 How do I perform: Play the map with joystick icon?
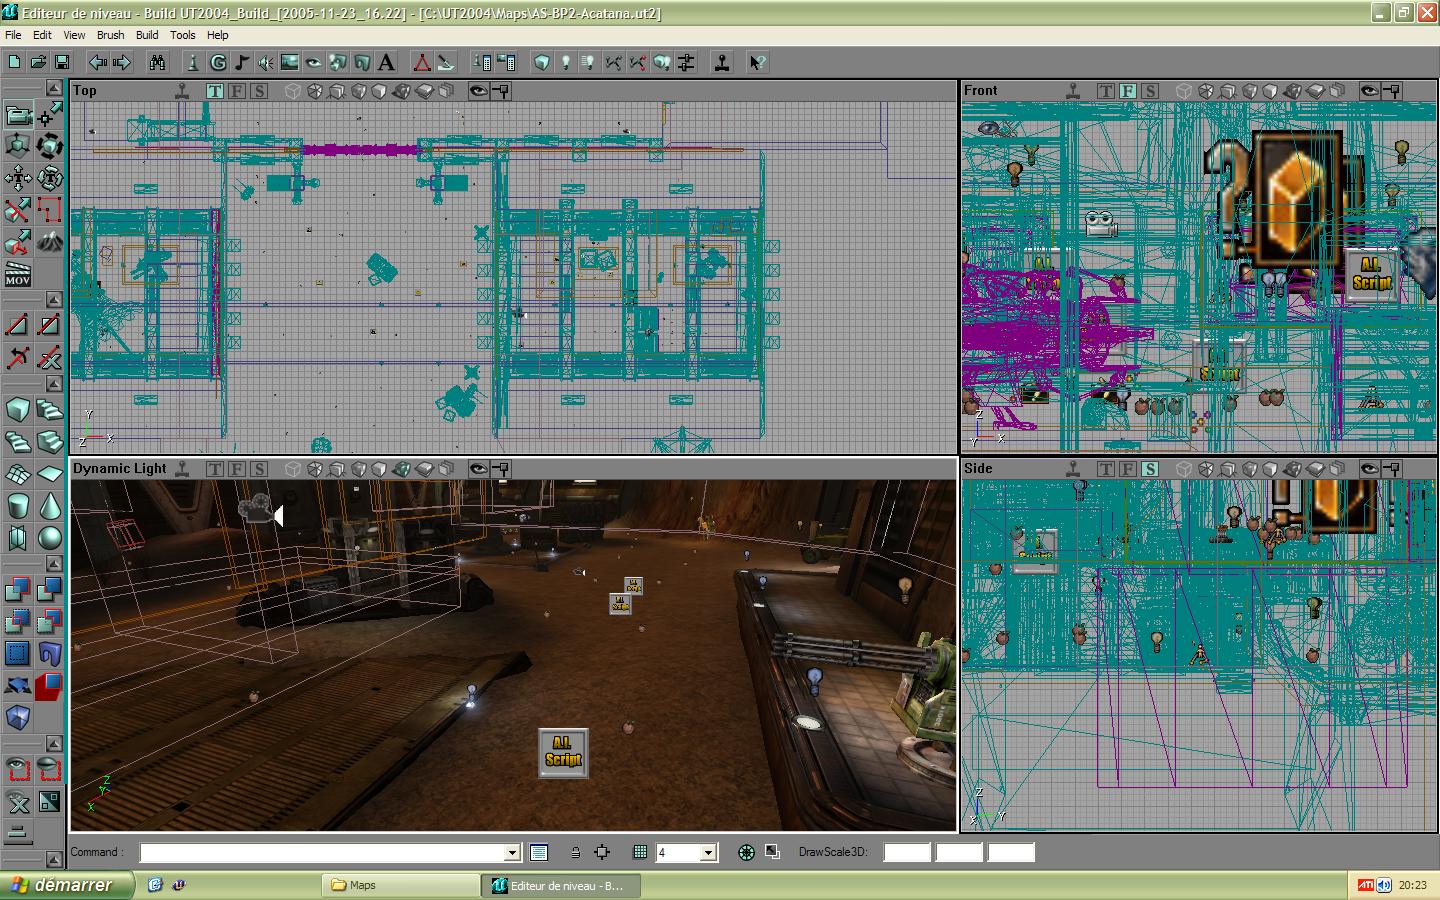tap(722, 62)
